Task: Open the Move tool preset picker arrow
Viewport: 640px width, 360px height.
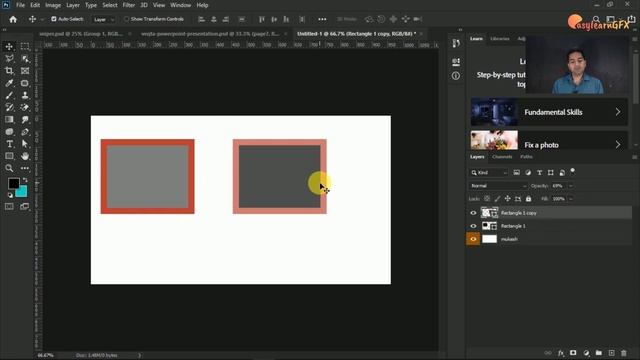Action: point(41,19)
